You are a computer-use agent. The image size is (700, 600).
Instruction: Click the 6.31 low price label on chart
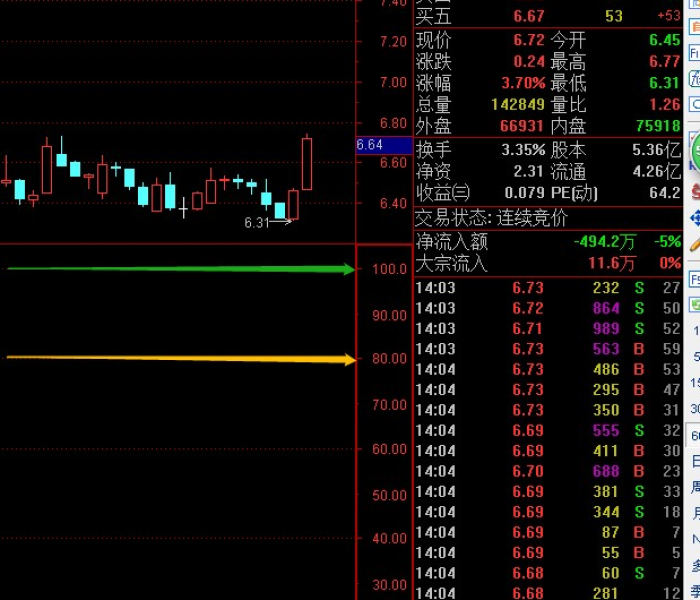[257, 223]
